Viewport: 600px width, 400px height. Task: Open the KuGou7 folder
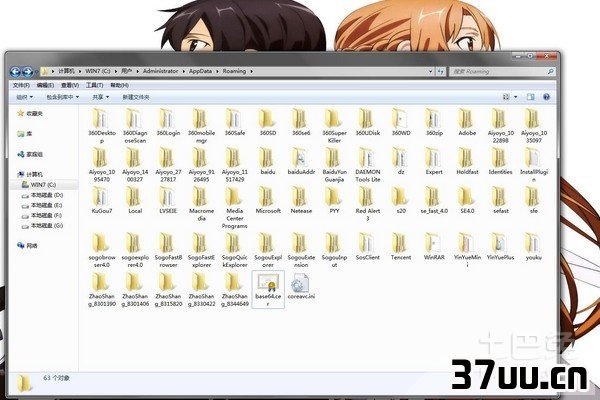point(102,200)
